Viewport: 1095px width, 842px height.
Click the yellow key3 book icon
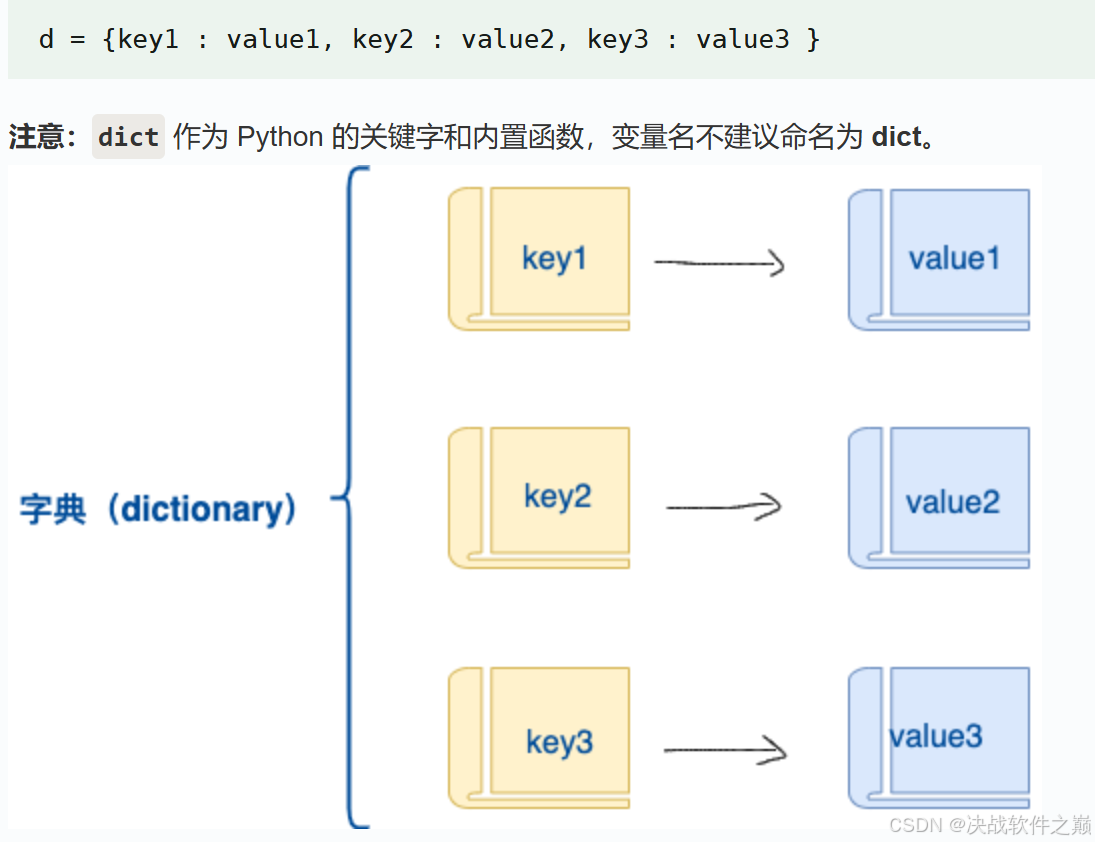pos(538,738)
